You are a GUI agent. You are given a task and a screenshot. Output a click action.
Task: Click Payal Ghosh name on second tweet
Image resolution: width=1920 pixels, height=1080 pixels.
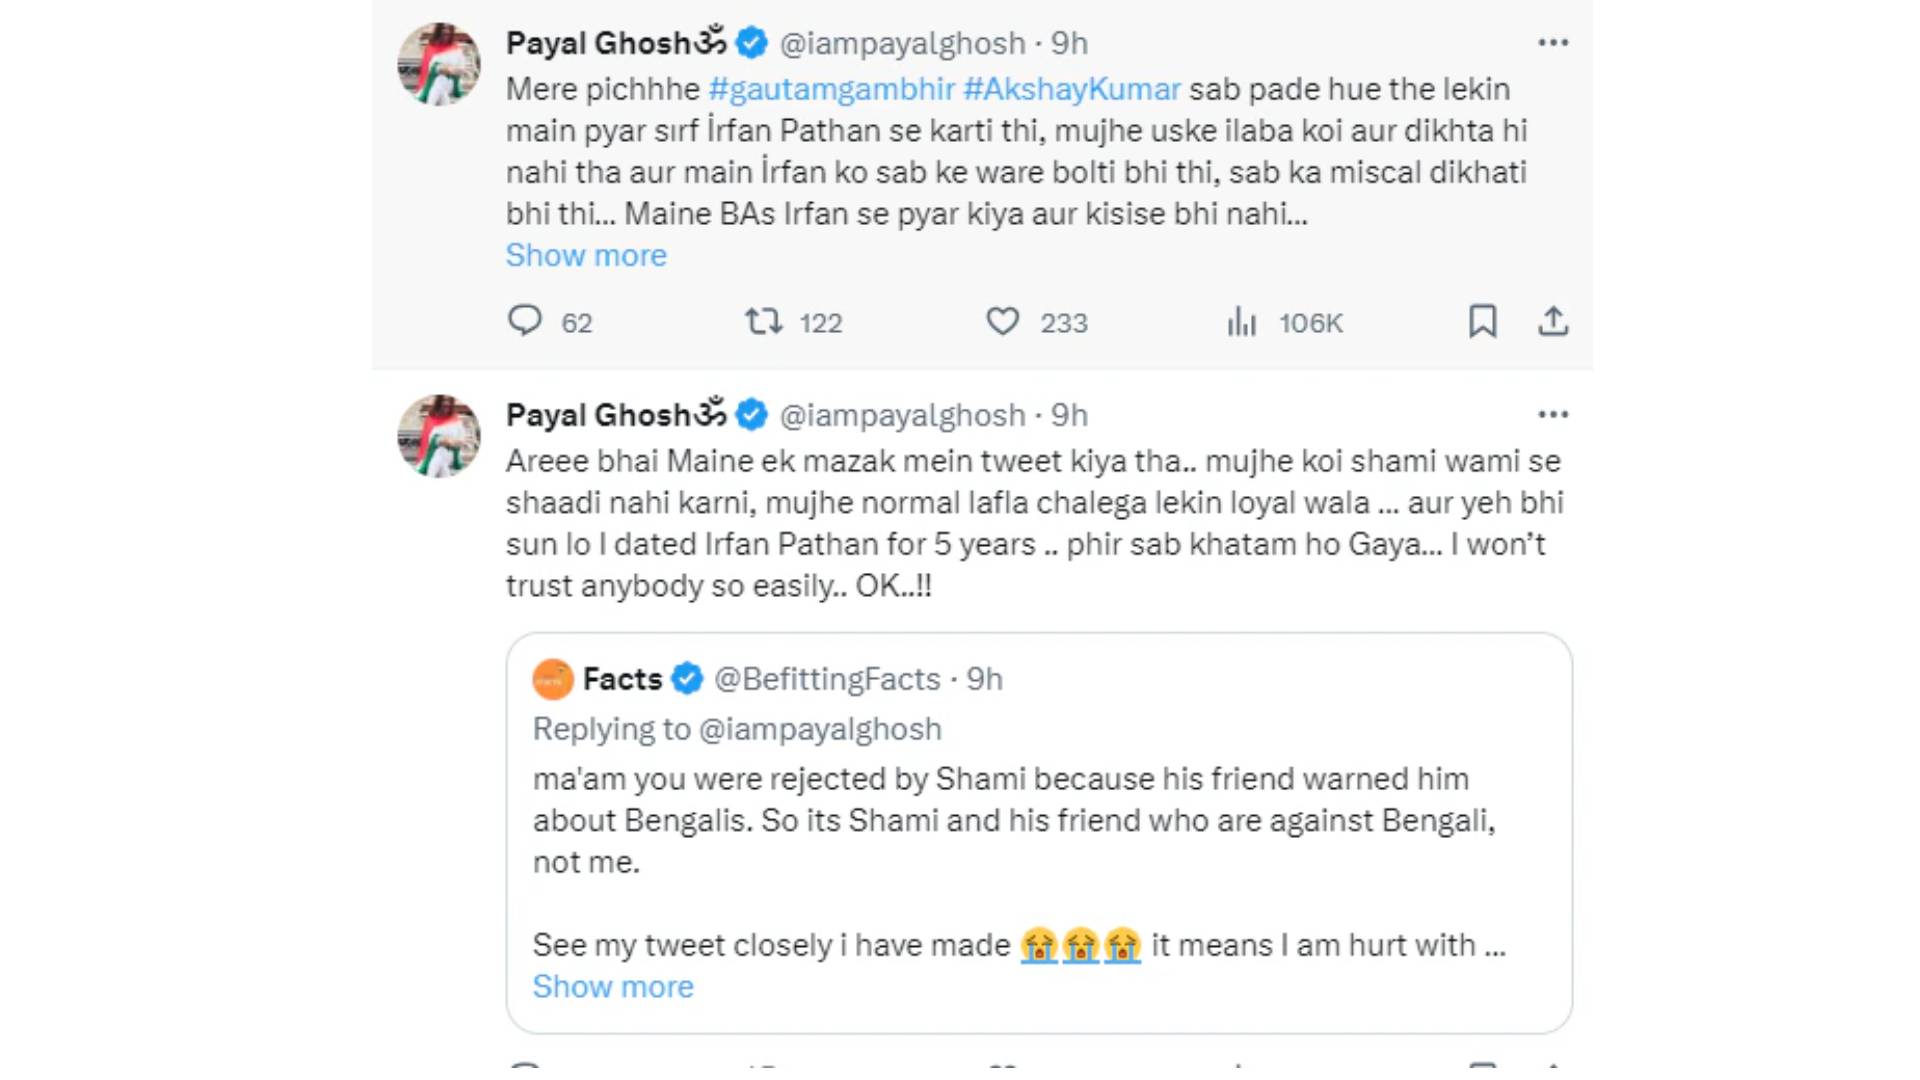[x=598, y=415]
